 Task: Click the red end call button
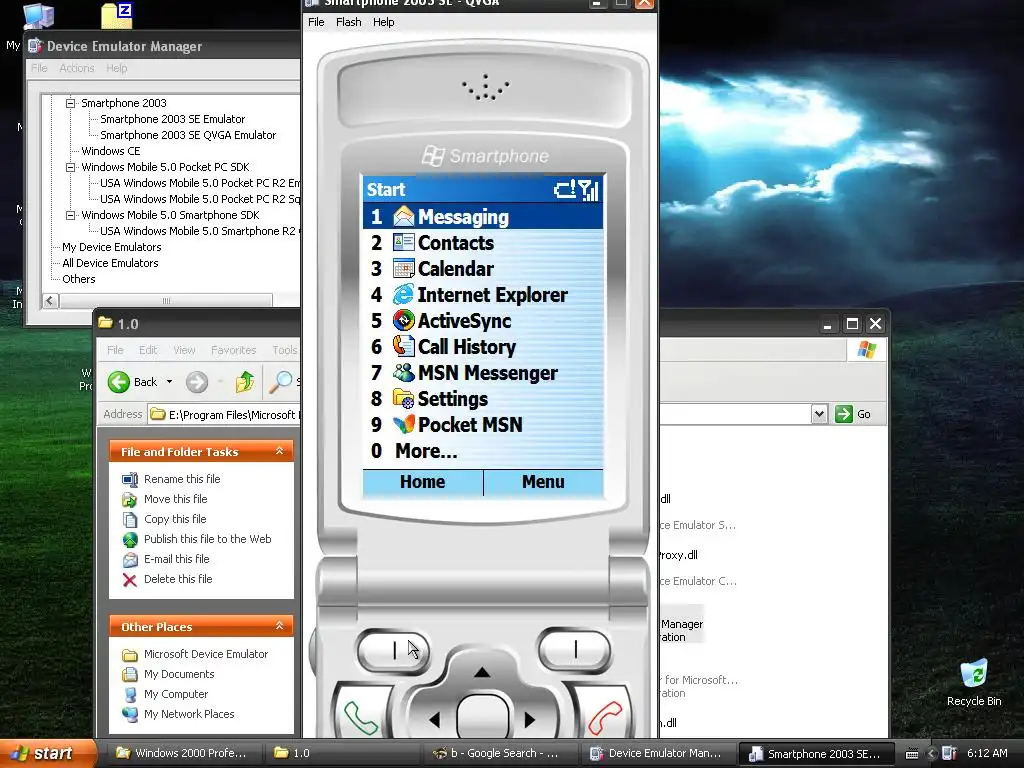pyautogui.click(x=605, y=717)
